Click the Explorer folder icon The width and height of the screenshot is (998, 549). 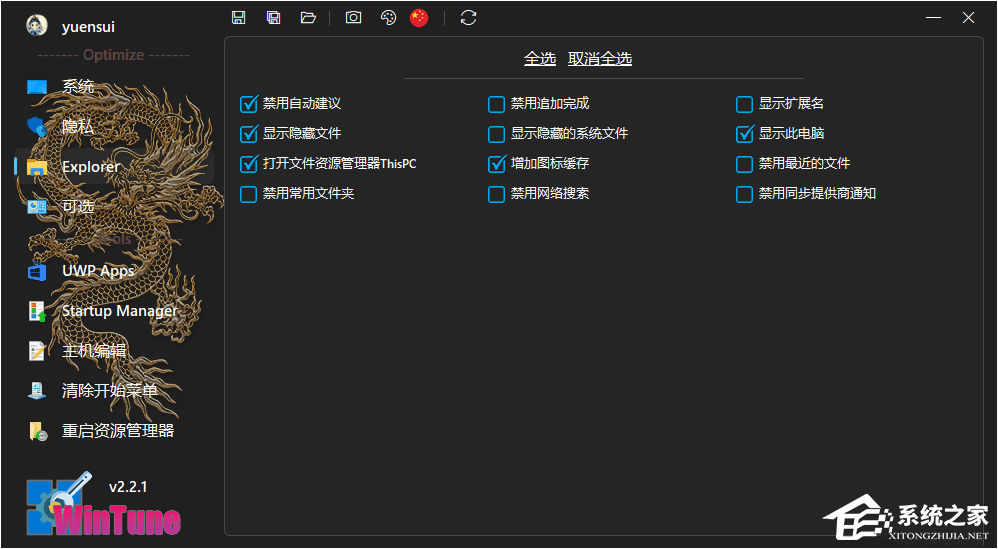point(37,167)
